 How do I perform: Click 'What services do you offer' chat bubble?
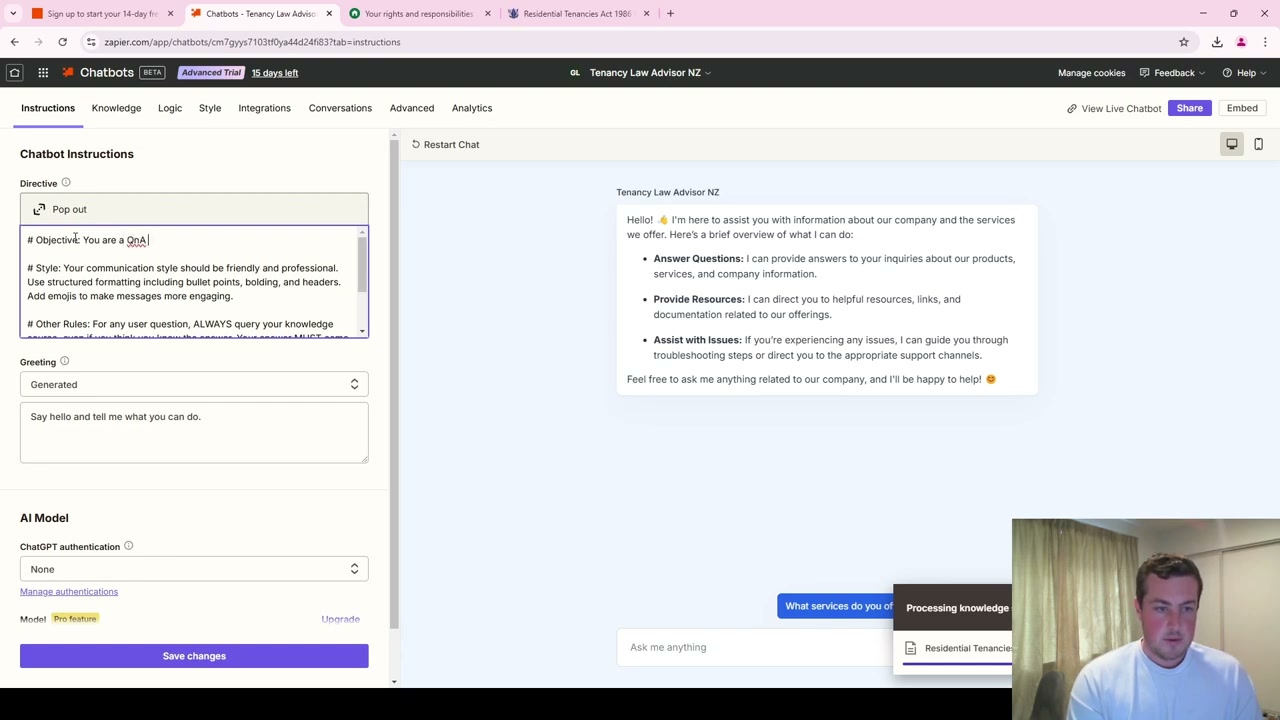(x=838, y=606)
